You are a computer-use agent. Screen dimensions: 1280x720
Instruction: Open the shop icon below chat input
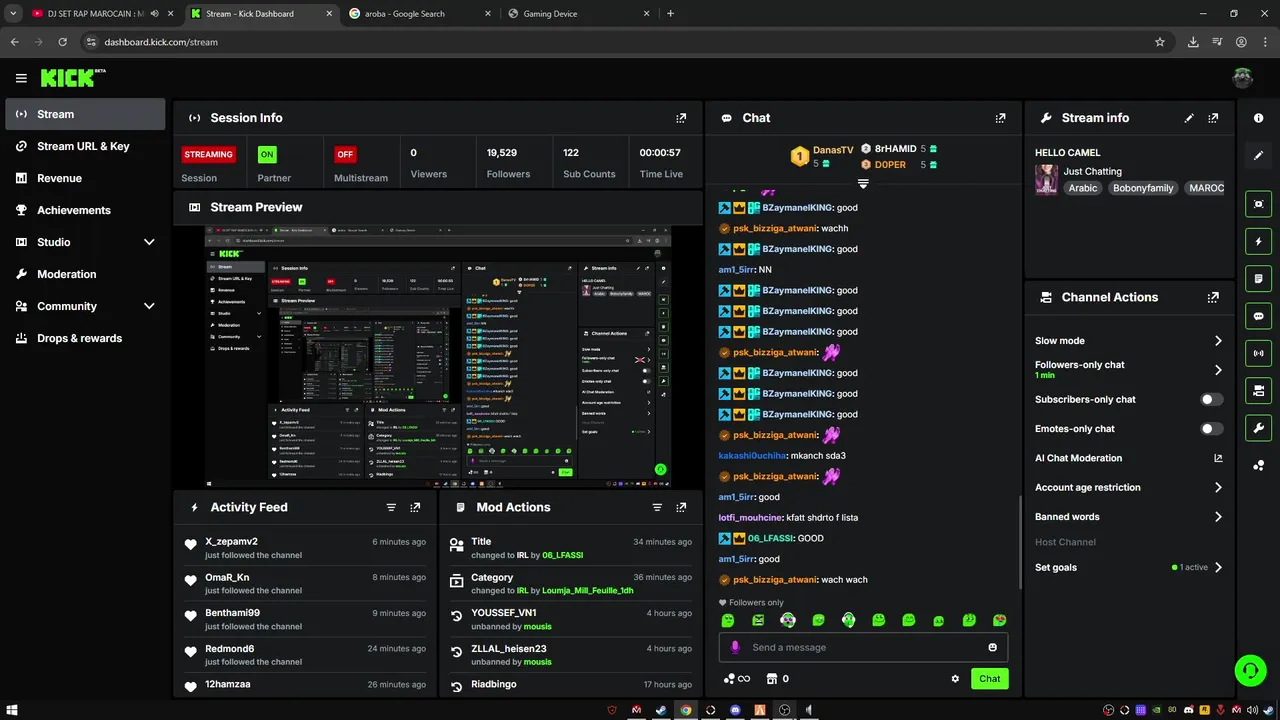[772, 678]
